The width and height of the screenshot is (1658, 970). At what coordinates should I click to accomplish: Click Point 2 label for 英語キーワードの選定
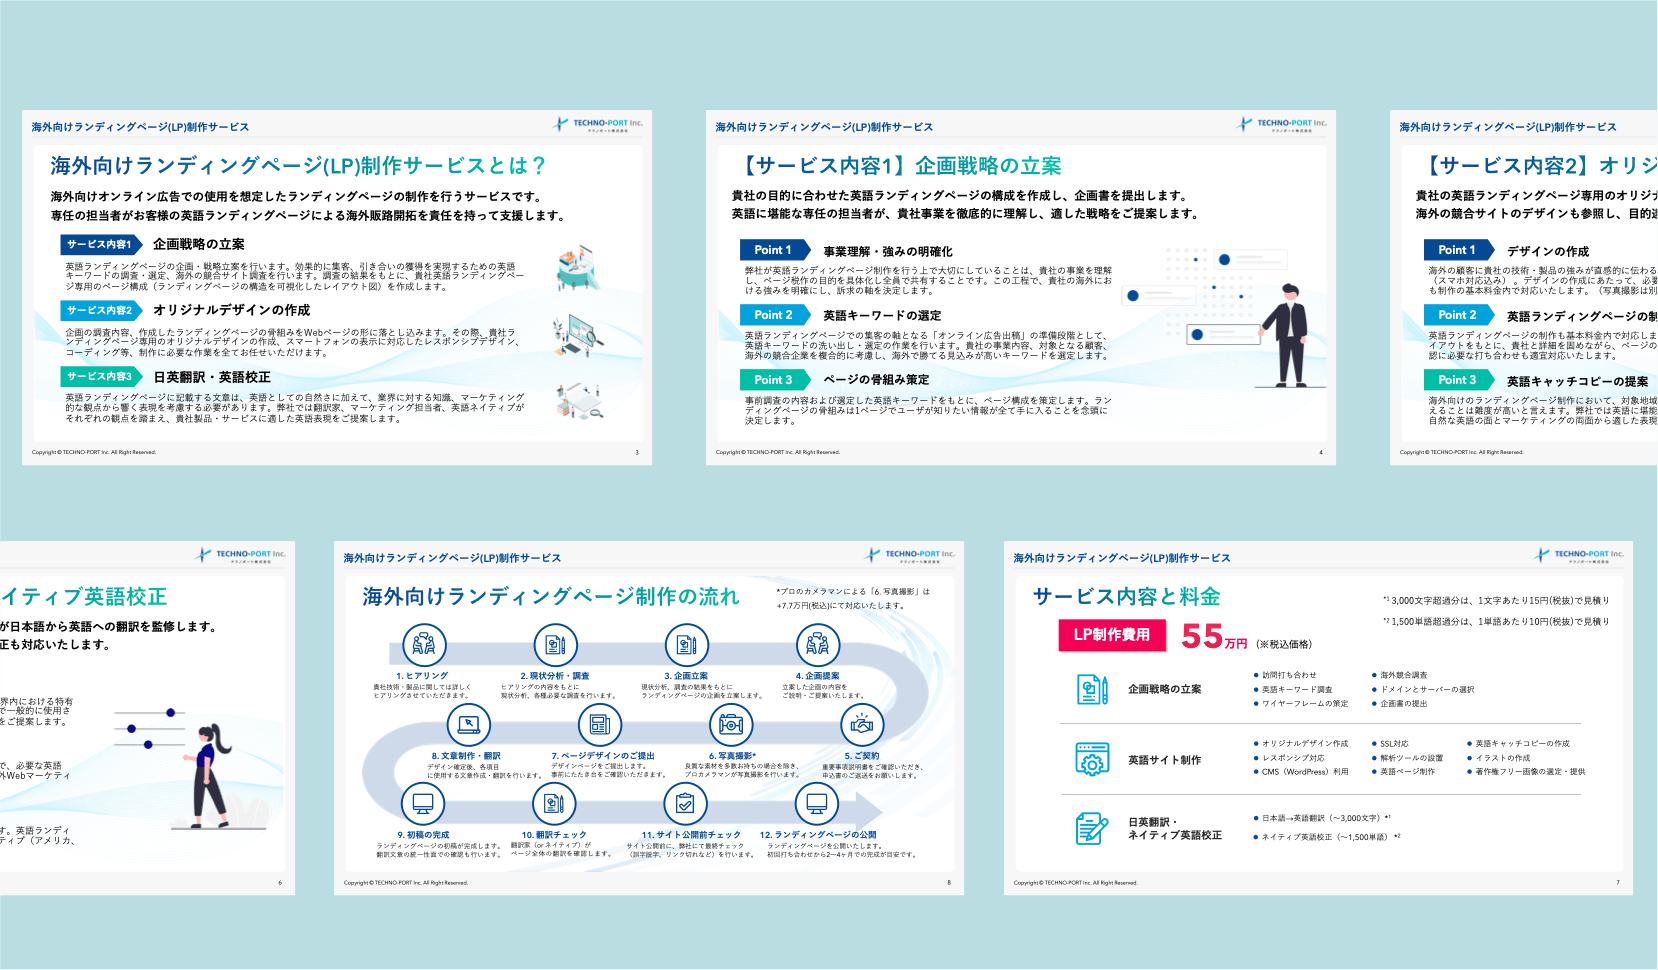point(774,315)
